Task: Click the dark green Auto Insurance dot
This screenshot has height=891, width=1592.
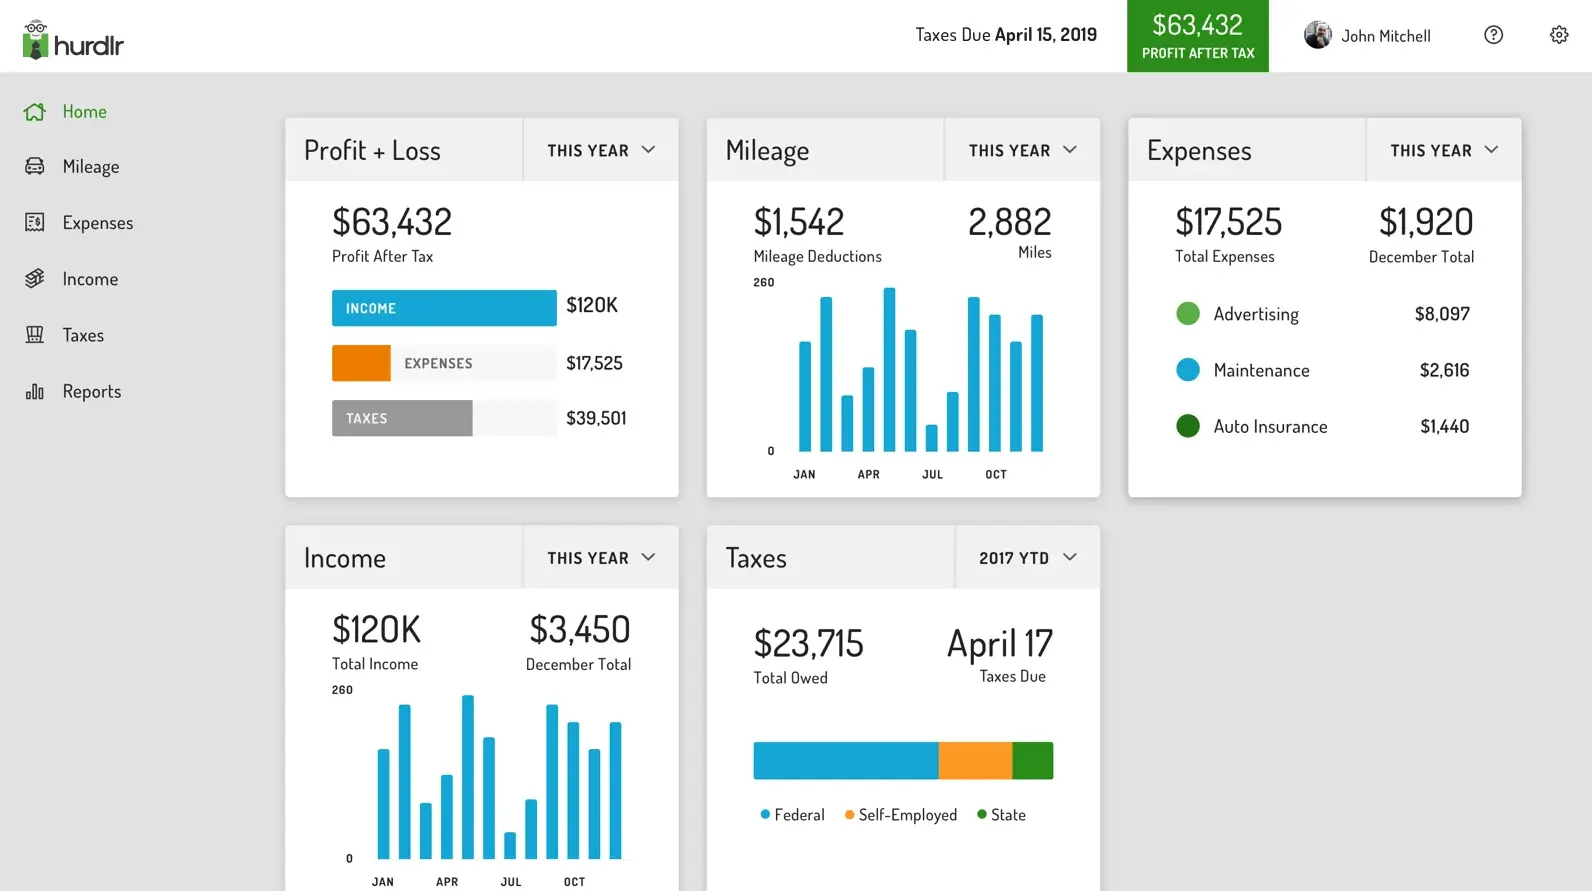Action: [1188, 426]
